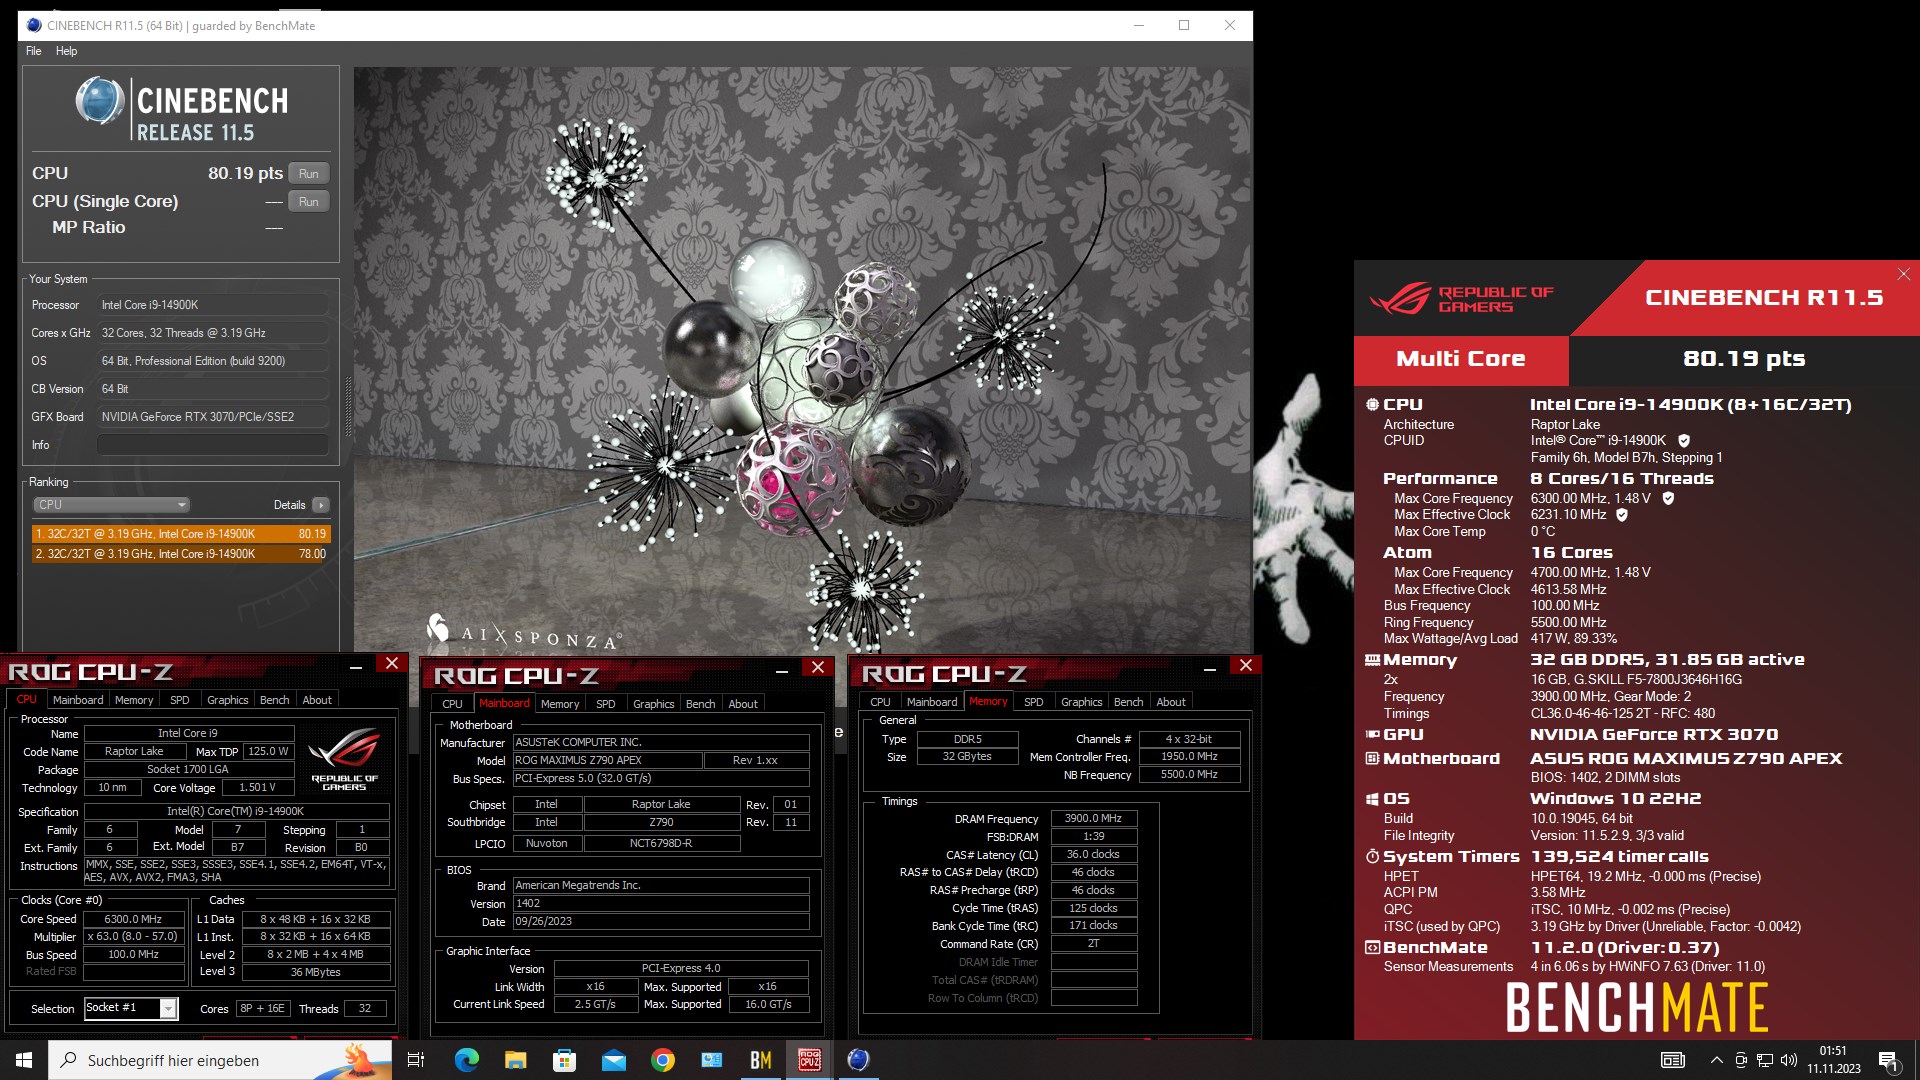The height and width of the screenshot is (1080, 1920).
Task: Click the Cinebench globe logo
Action: 100,102
